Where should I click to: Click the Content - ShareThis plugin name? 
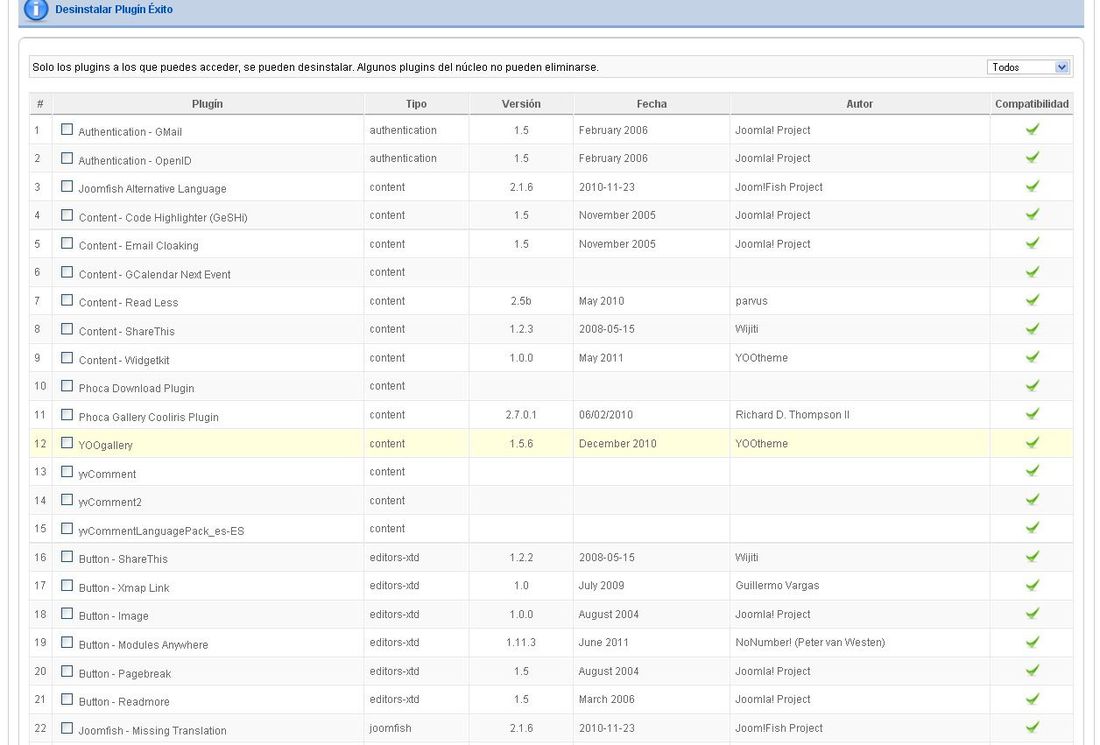pyautogui.click(x=127, y=331)
